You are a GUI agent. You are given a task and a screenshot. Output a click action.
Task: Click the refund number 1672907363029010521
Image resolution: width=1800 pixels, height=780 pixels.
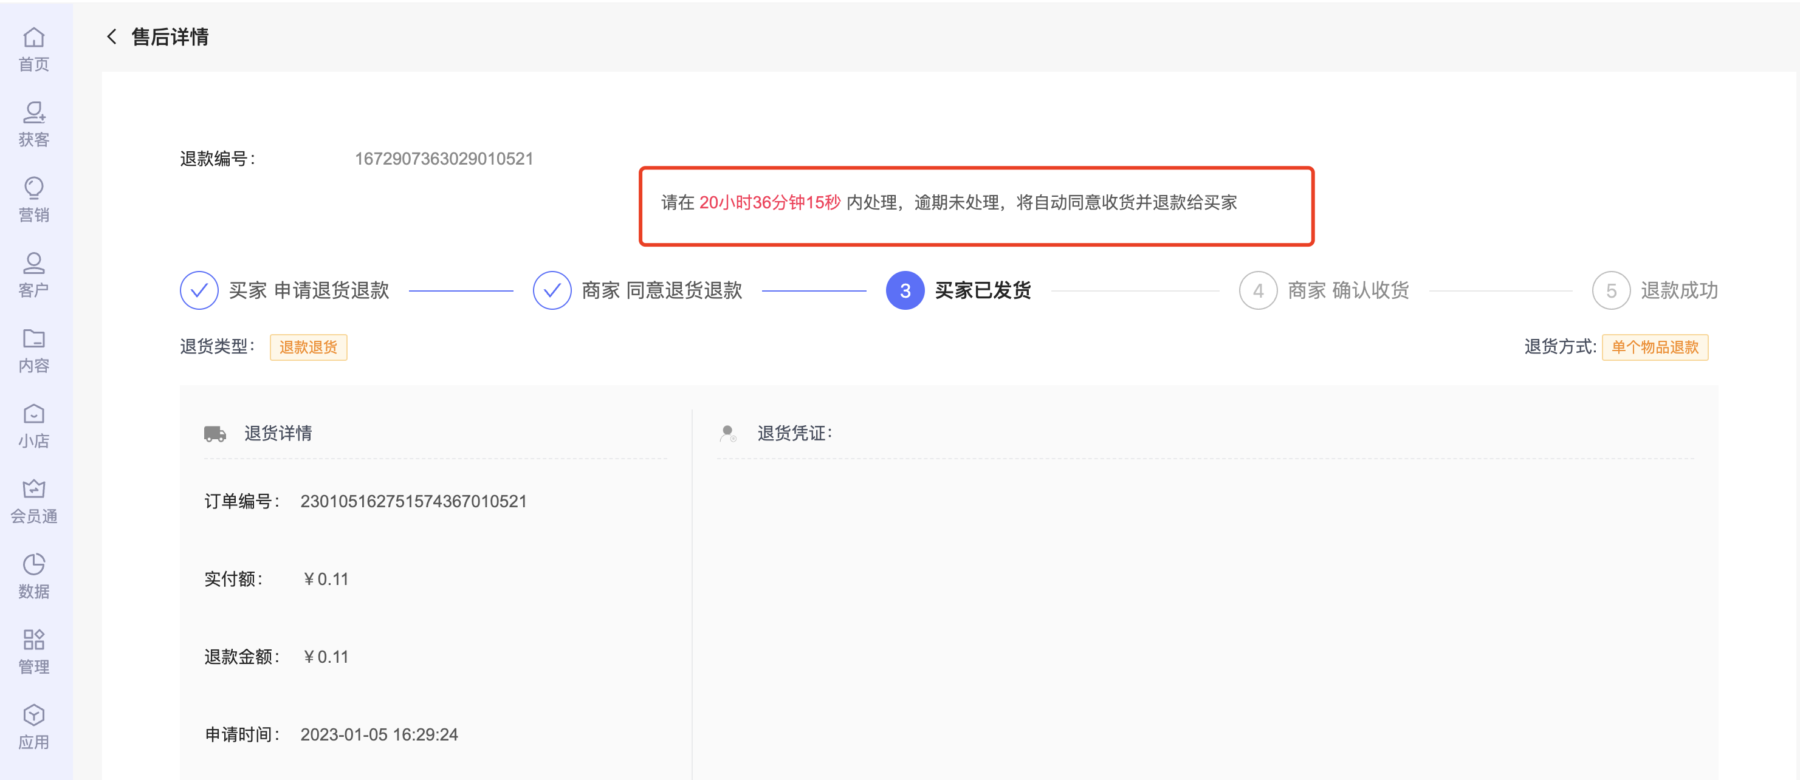[444, 159]
